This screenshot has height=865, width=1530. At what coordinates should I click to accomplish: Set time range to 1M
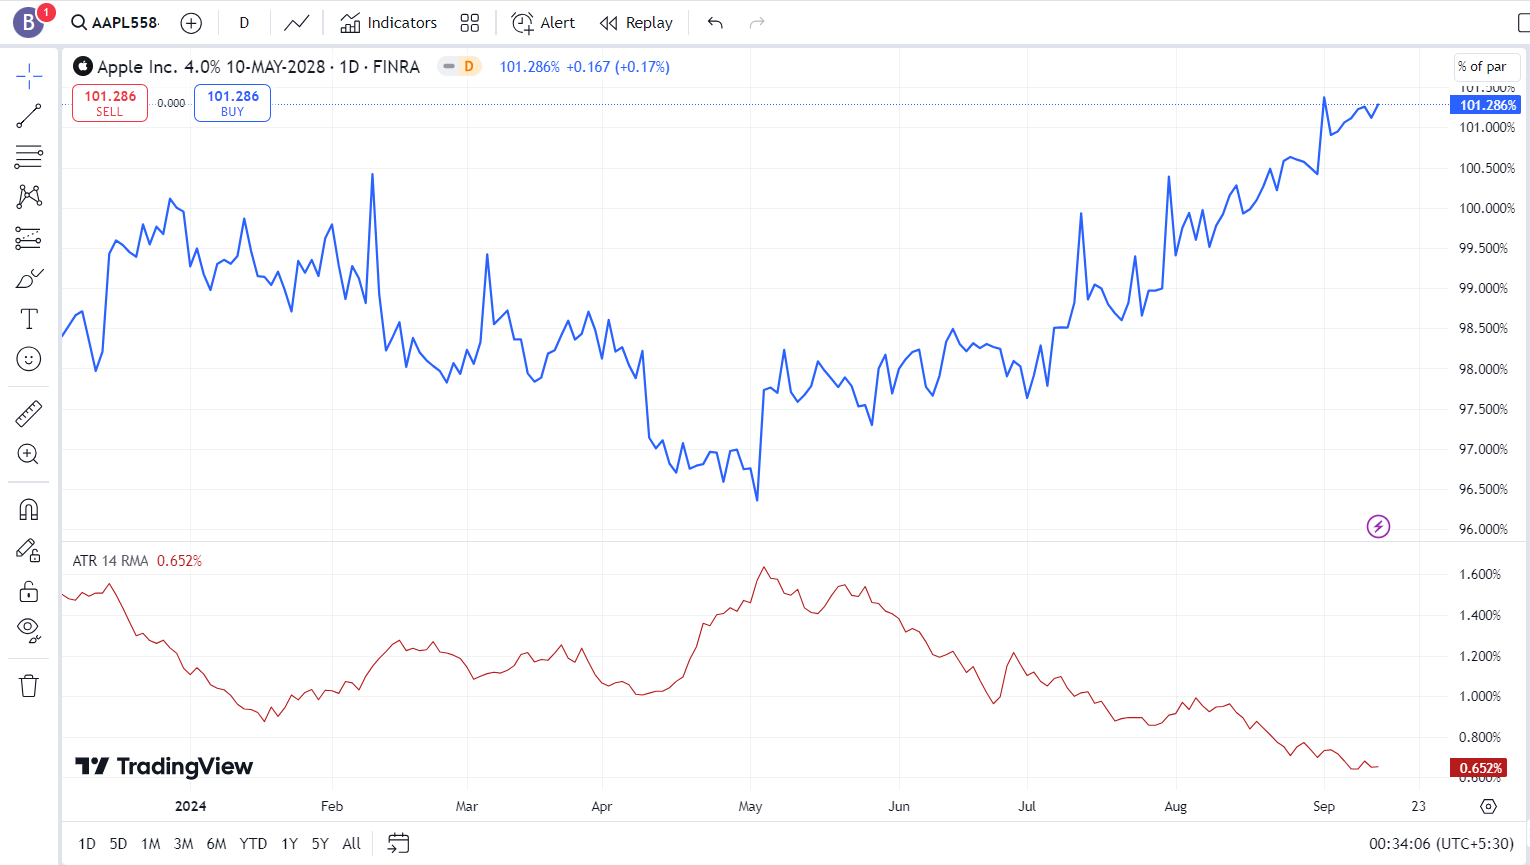click(151, 844)
